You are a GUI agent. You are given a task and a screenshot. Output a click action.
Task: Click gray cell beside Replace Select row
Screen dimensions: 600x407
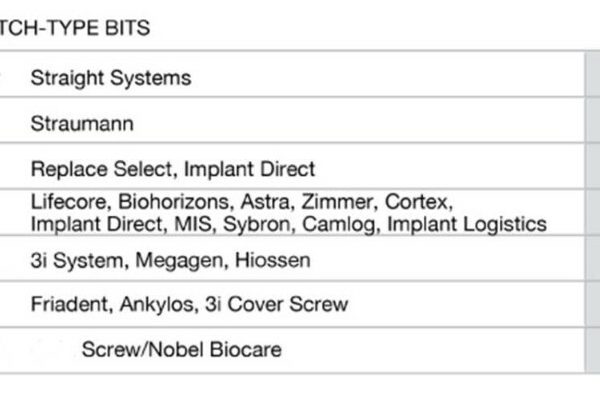[x=592, y=168]
